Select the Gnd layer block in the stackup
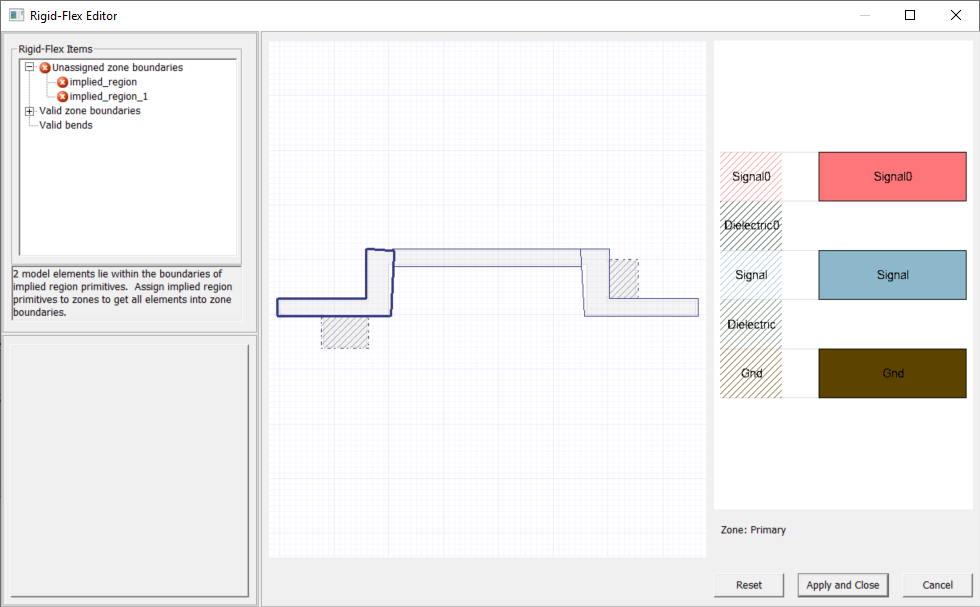 click(891, 373)
